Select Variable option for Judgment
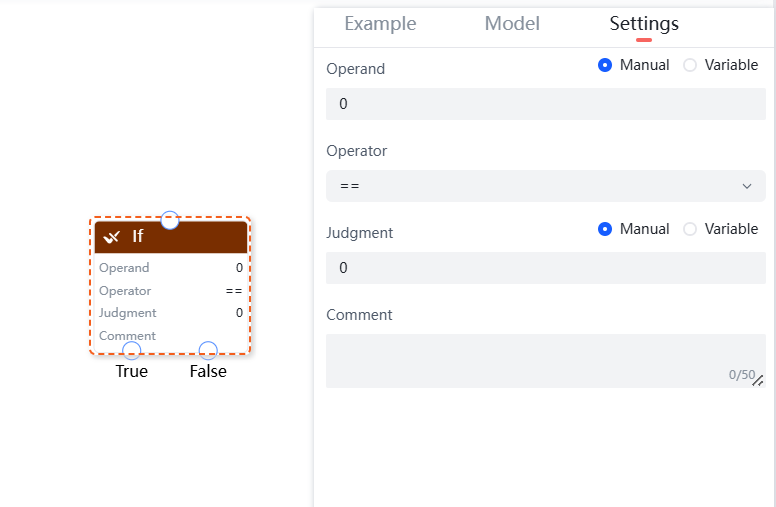 click(x=690, y=229)
